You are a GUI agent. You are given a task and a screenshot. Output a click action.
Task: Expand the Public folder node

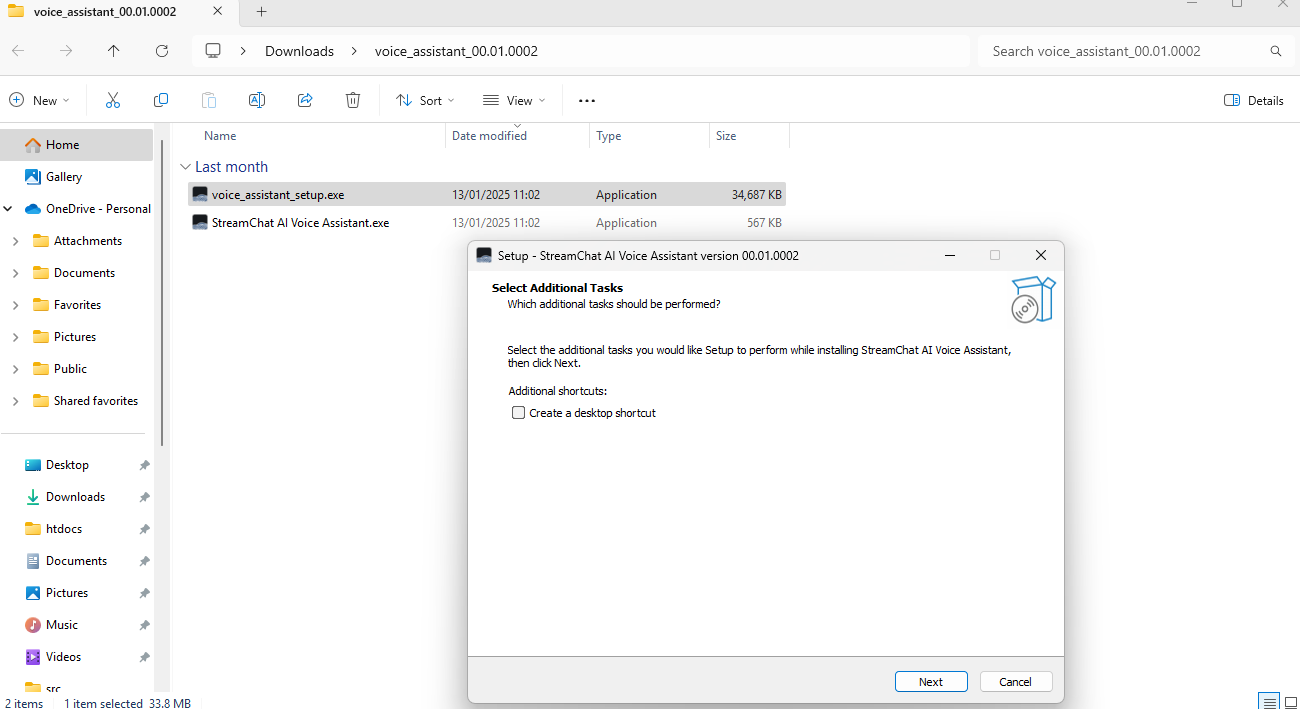point(15,369)
